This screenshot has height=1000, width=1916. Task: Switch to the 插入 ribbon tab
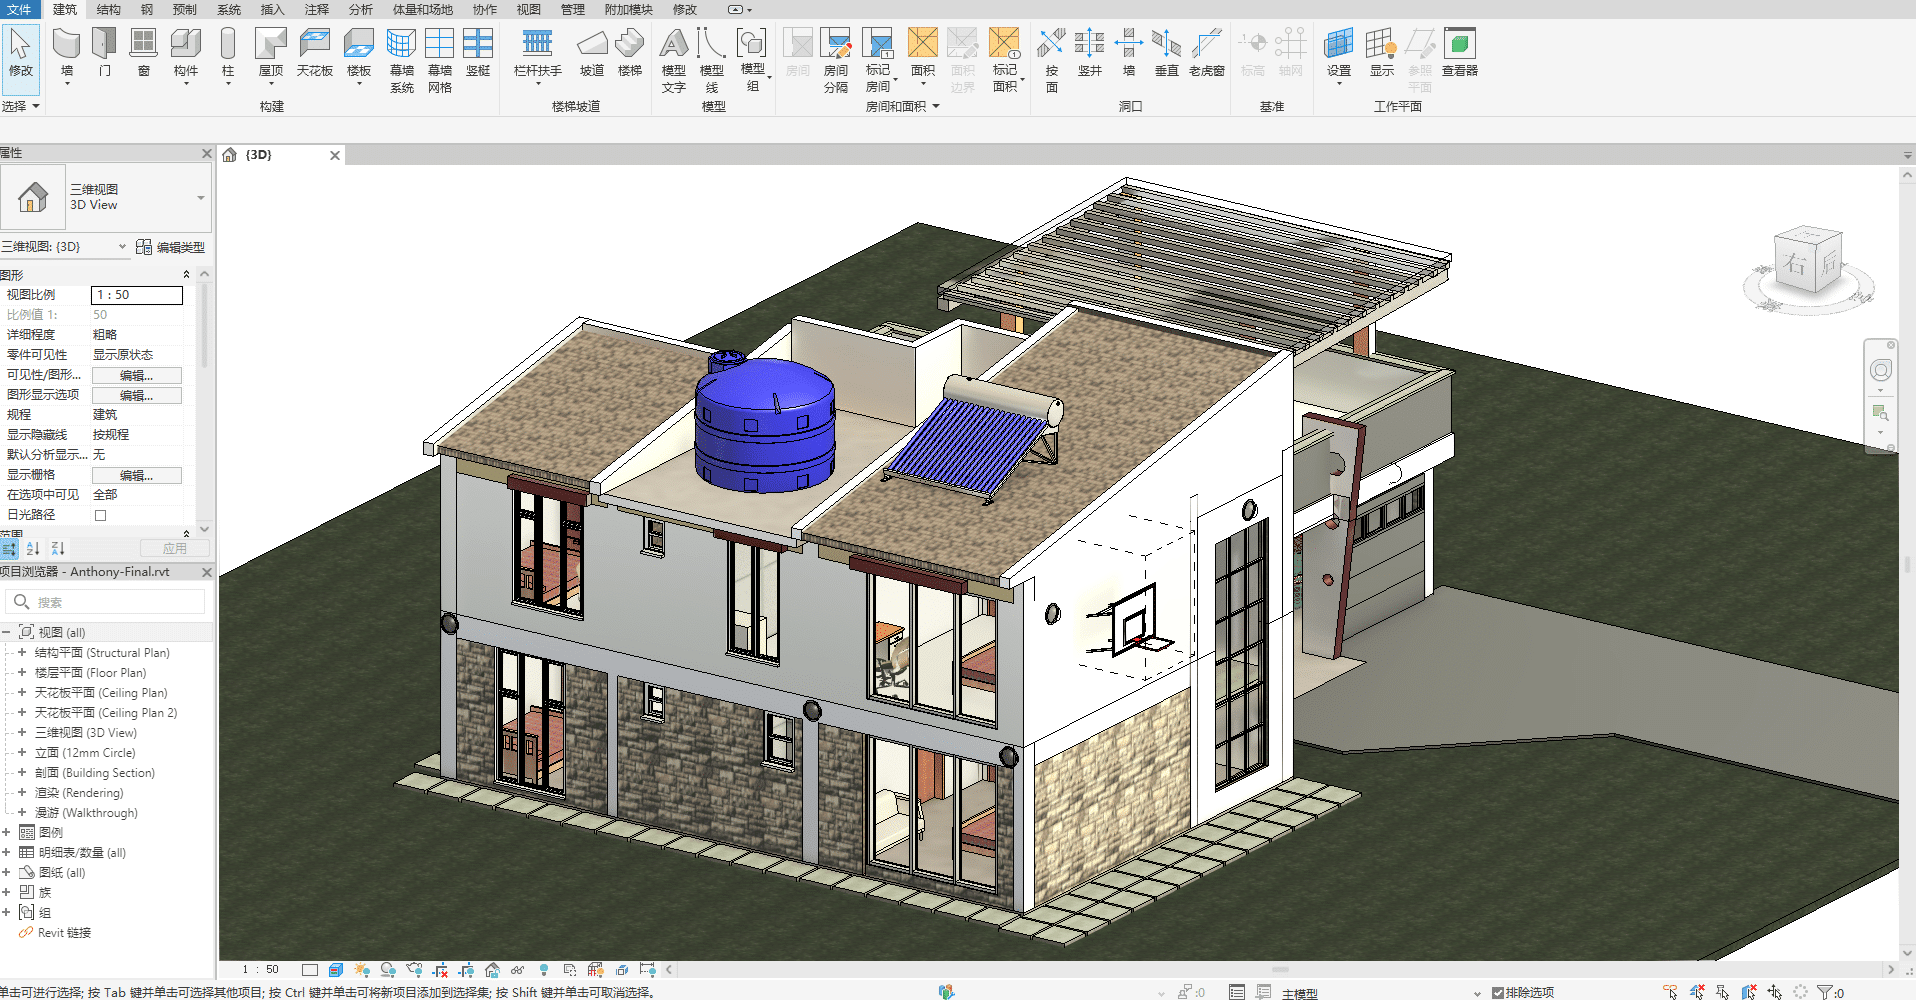(x=271, y=10)
